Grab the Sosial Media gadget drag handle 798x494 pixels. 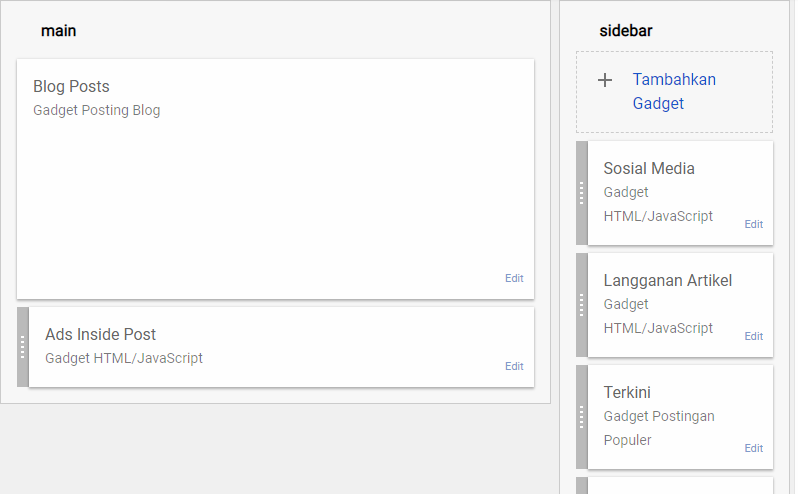(581, 193)
